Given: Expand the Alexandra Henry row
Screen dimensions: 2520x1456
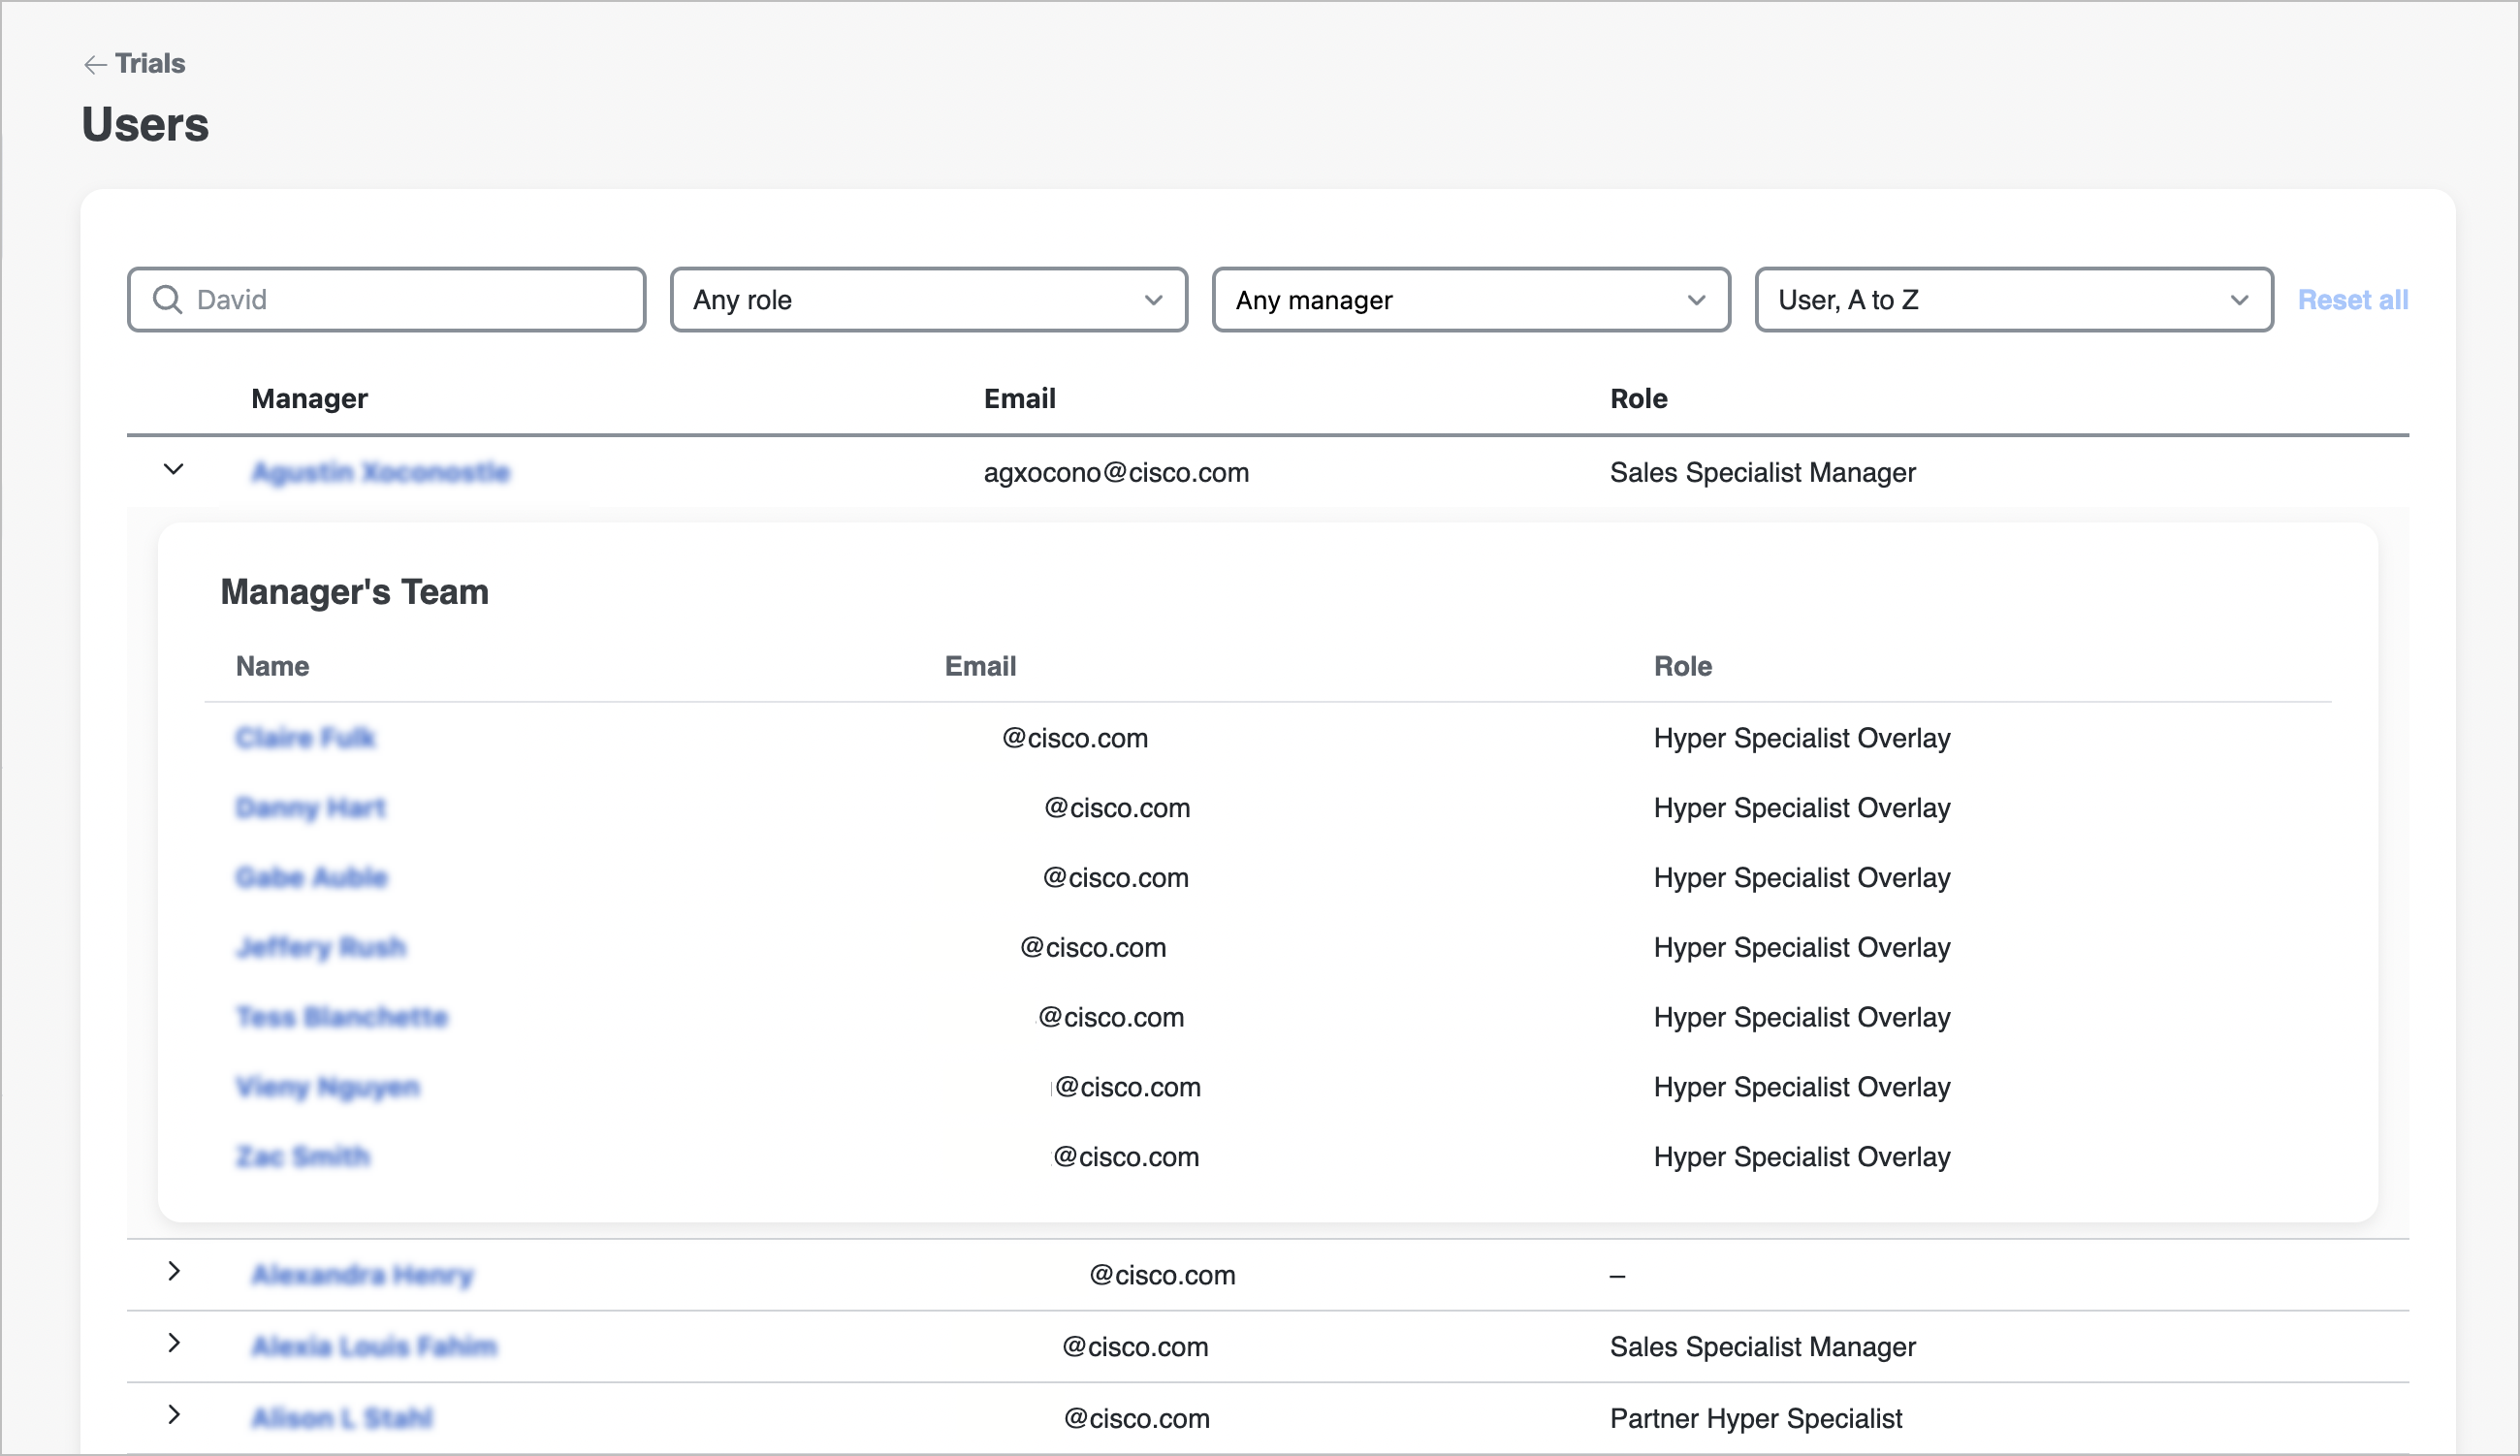Looking at the screenshot, I should click(174, 1272).
